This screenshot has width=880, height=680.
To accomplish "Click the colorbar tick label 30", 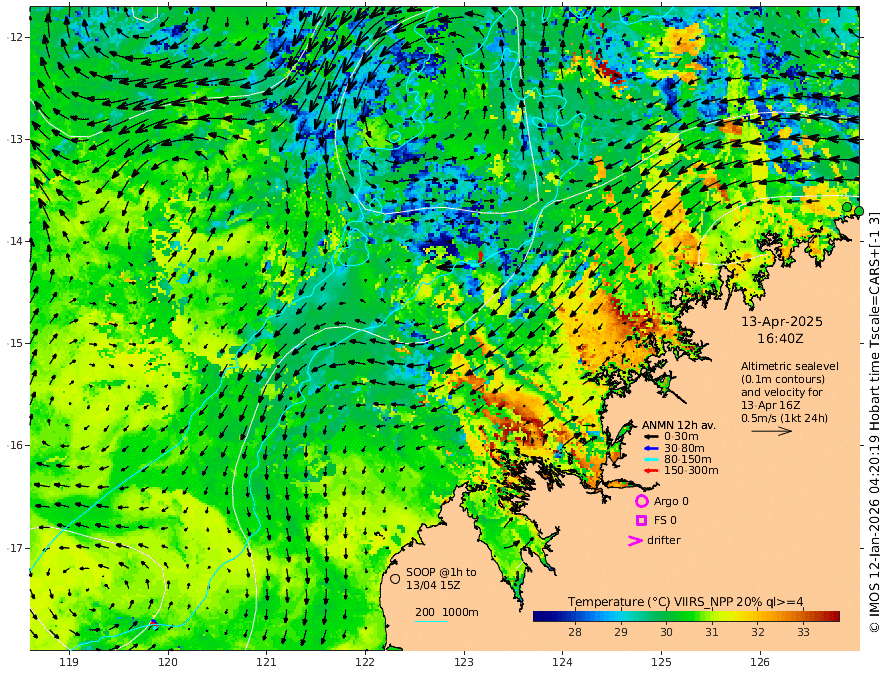I will coord(666,632).
